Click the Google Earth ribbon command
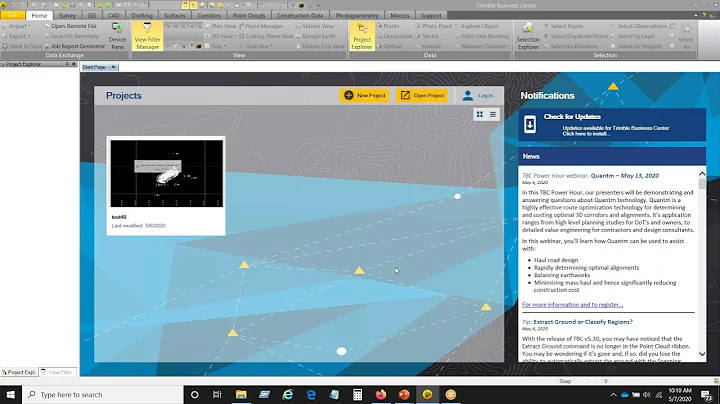This screenshot has height=404, width=720. (x=315, y=36)
